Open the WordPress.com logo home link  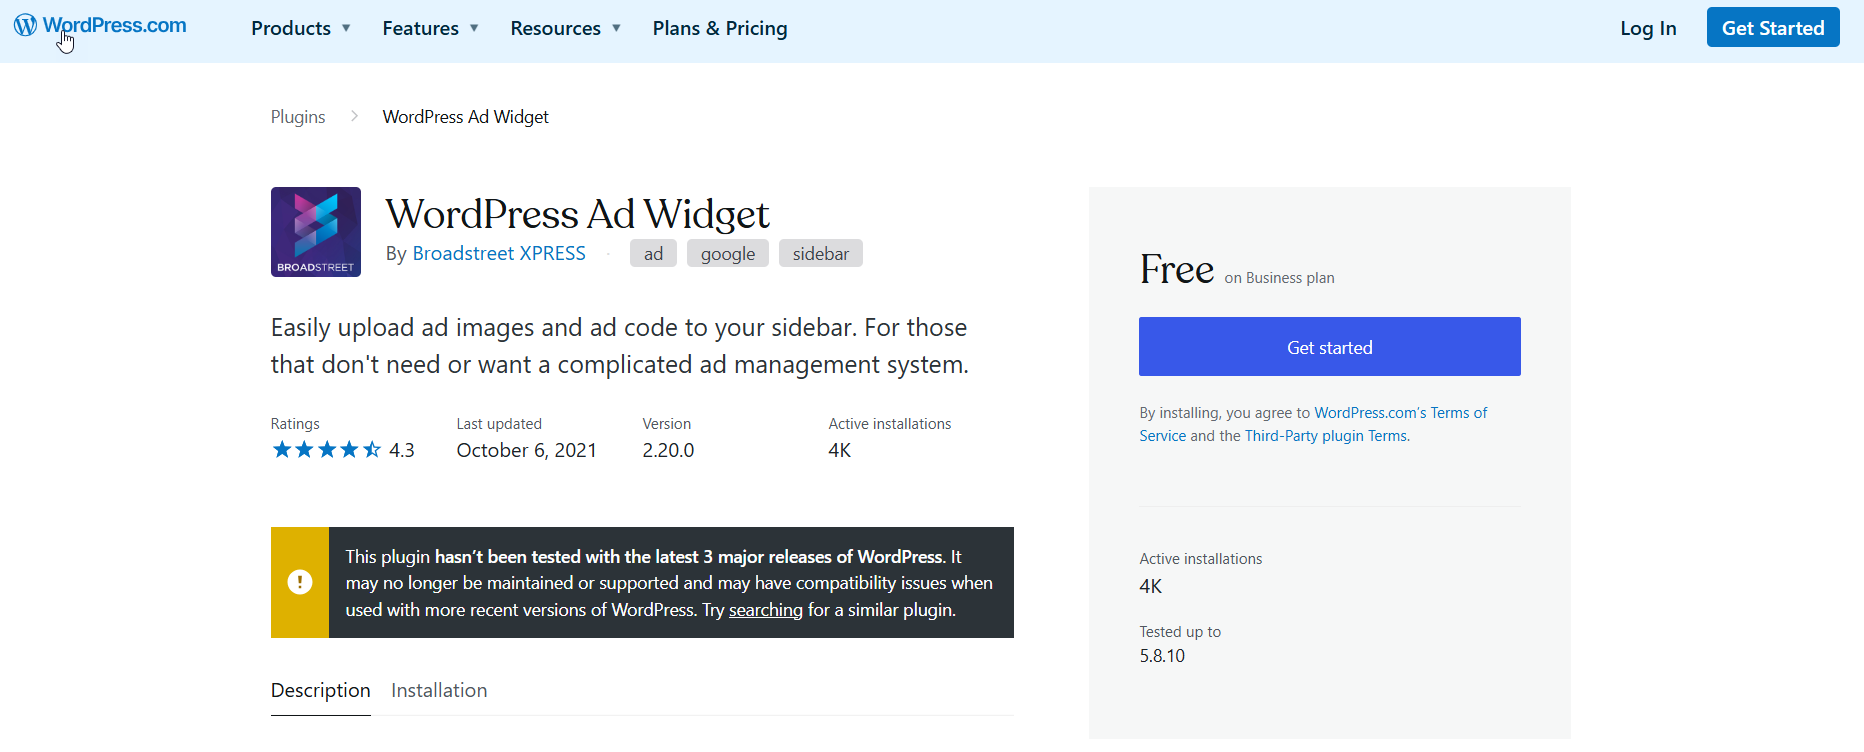tap(100, 26)
